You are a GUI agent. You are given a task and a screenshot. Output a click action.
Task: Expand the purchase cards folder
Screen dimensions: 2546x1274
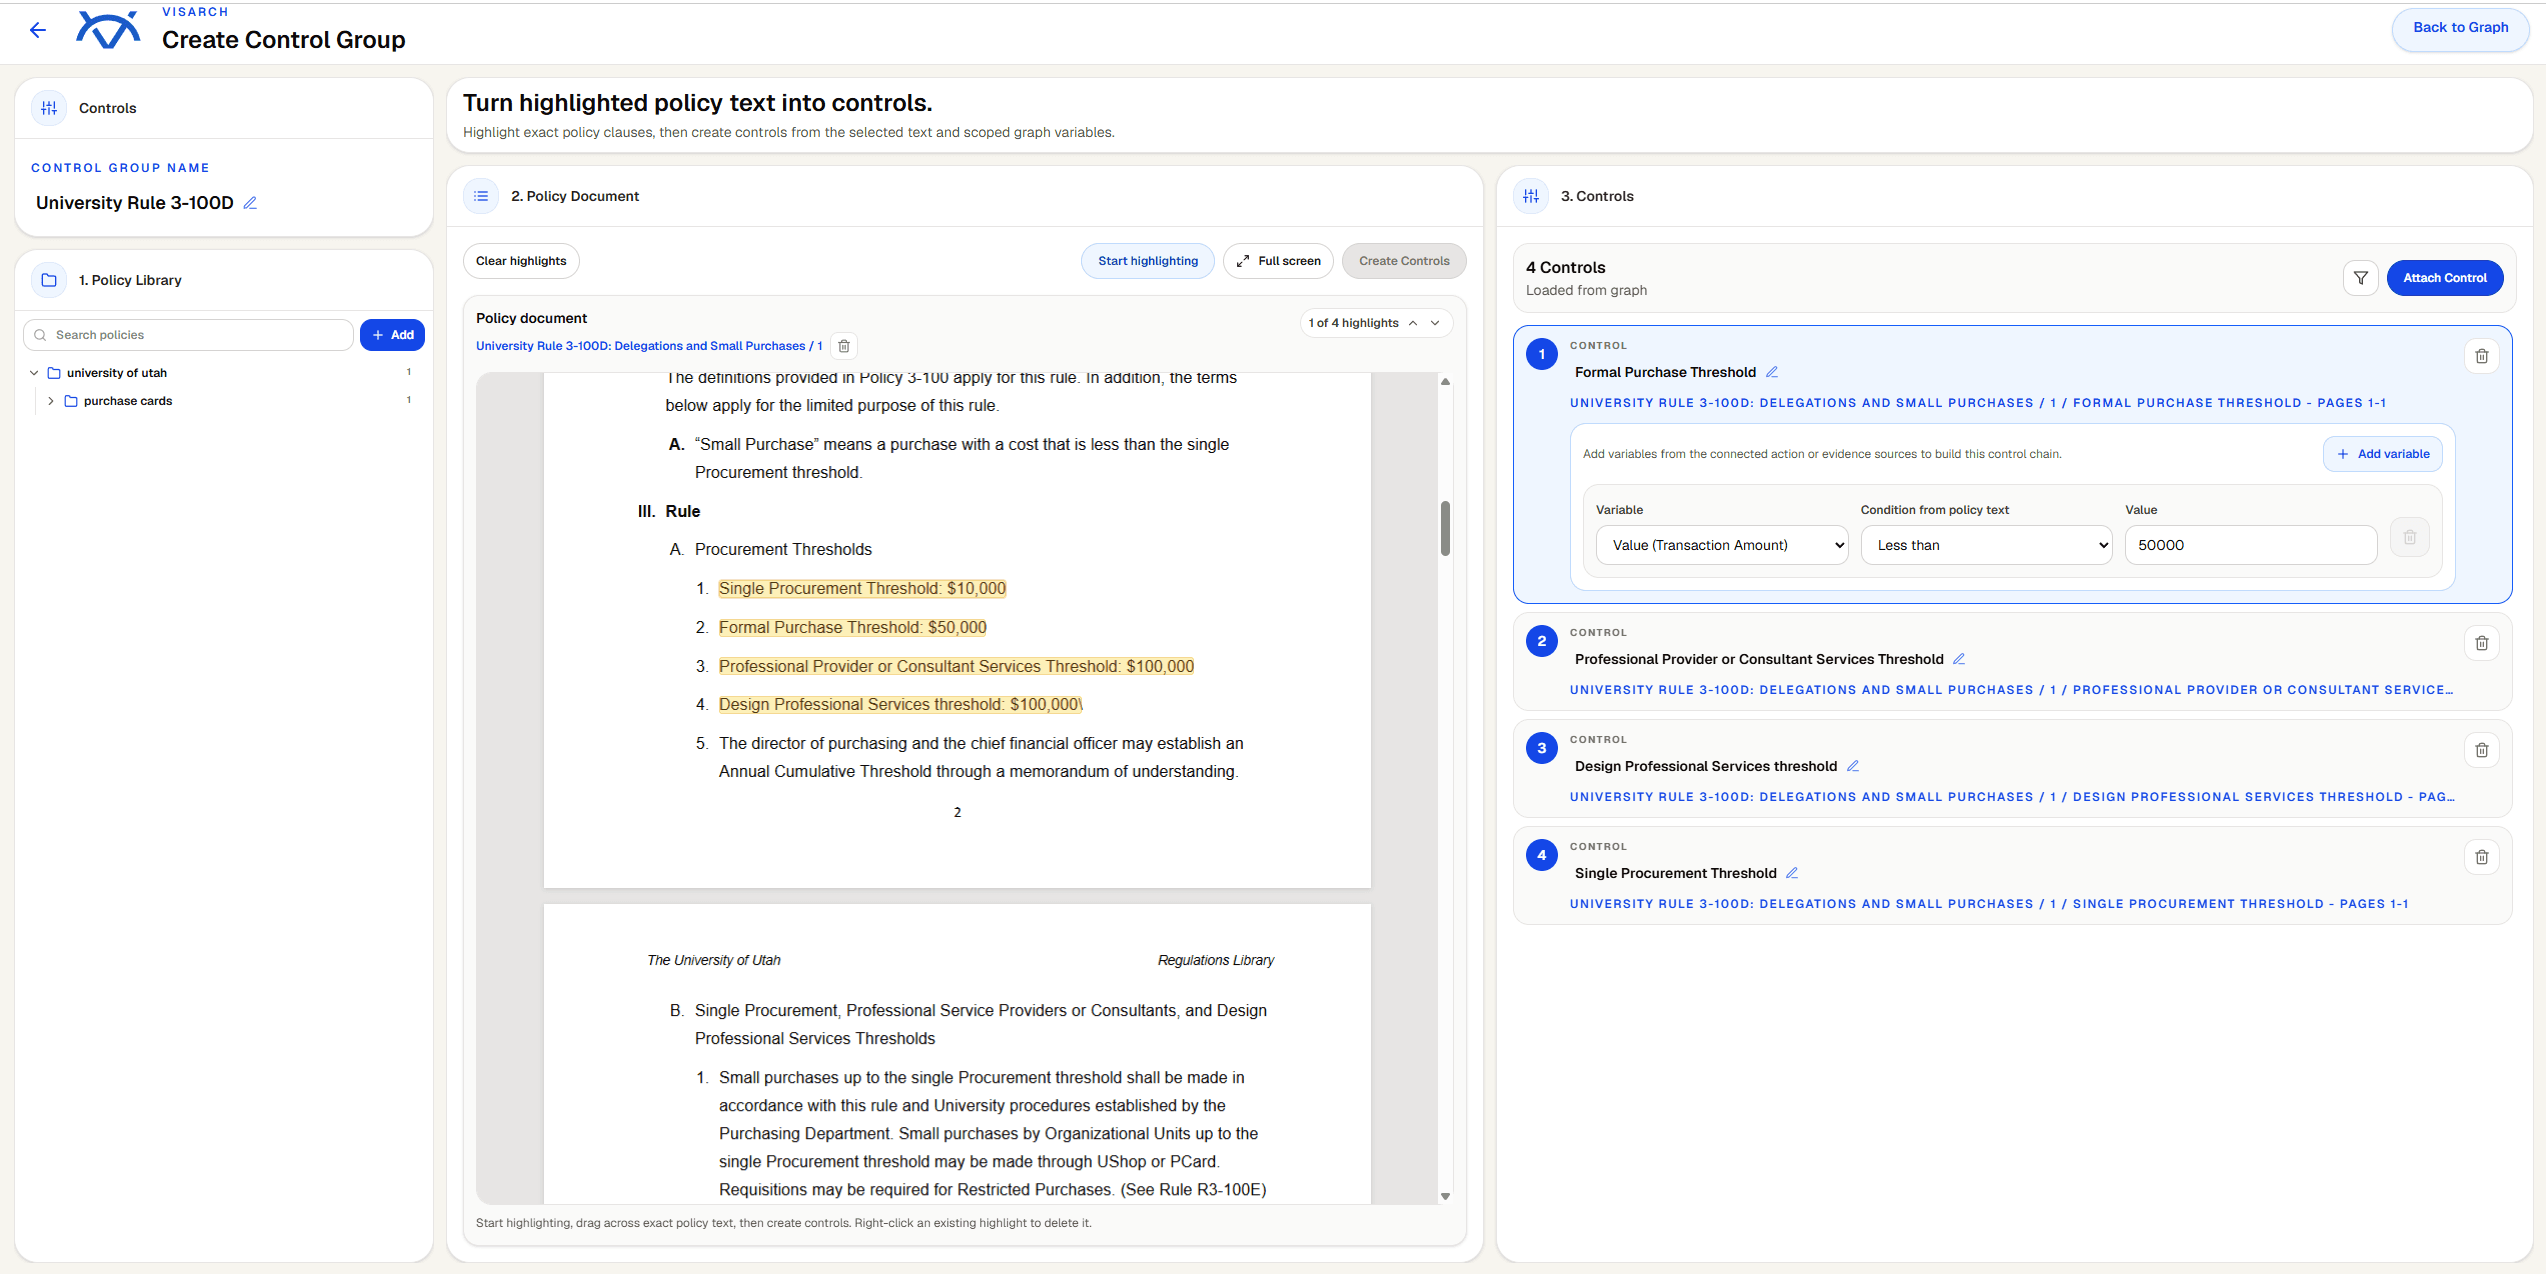click(50, 401)
